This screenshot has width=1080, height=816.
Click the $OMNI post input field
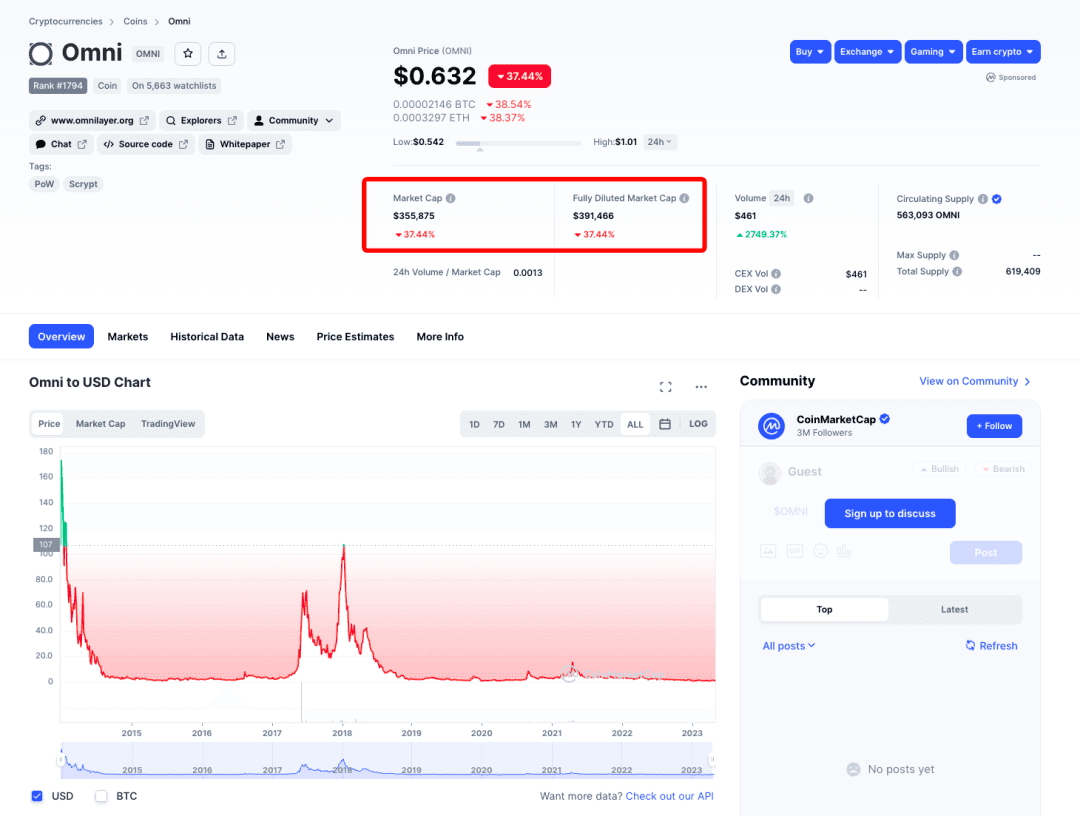(791, 512)
